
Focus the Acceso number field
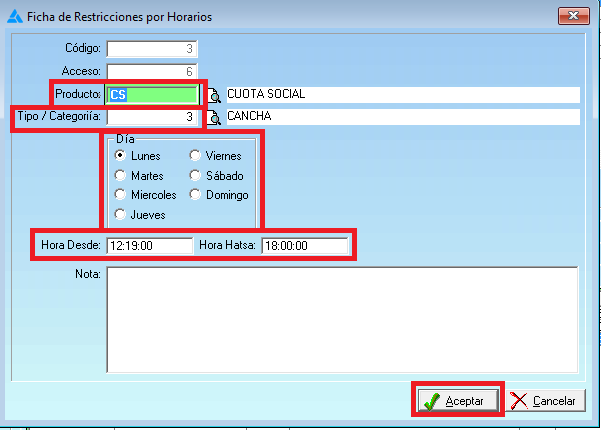point(152,71)
